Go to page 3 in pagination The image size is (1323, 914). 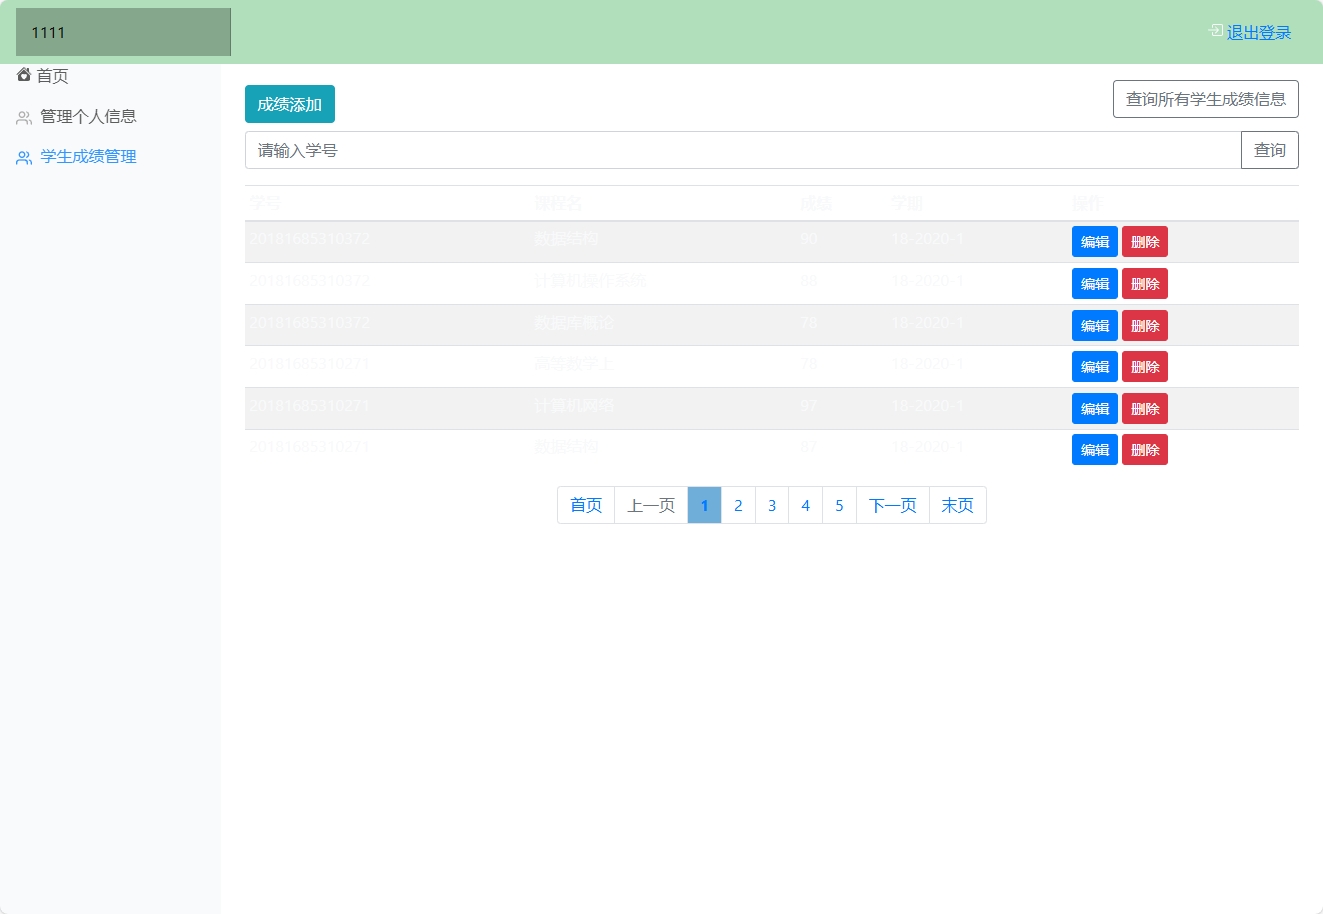[771, 505]
